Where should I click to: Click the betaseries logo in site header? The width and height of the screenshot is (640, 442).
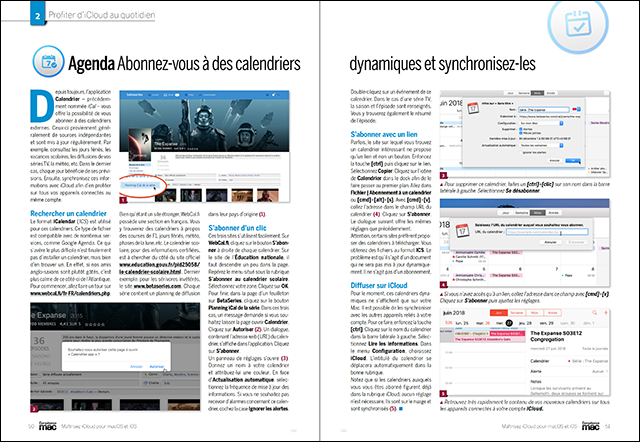(135, 95)
